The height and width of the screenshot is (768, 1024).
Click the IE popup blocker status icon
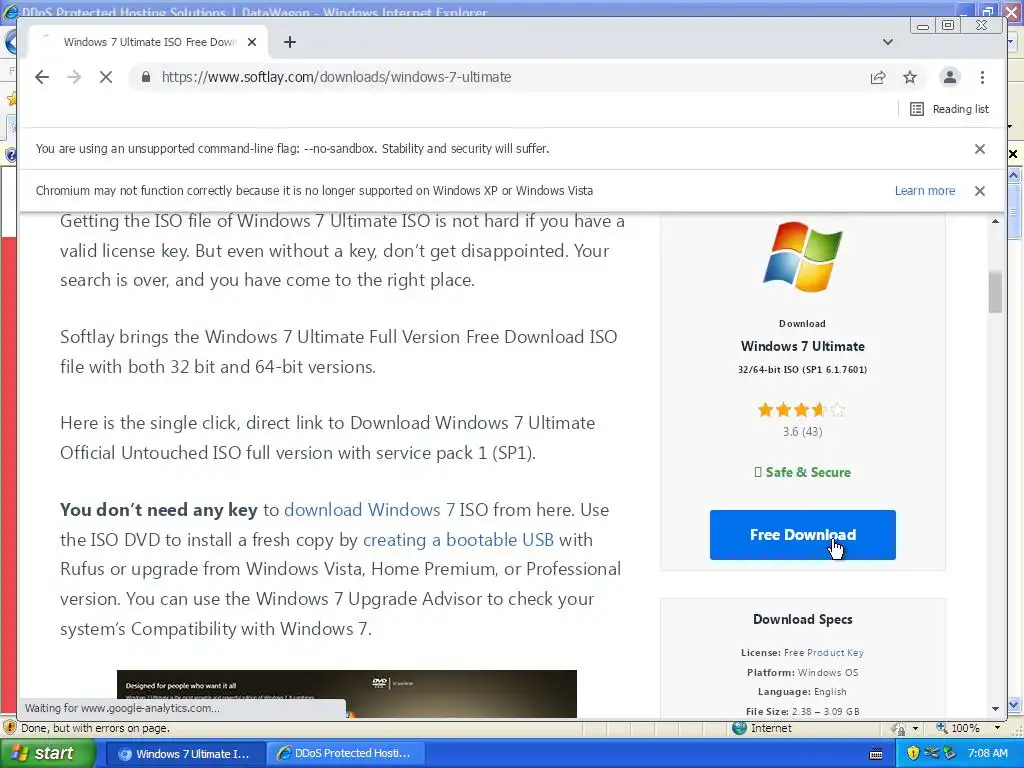tap(898, 728)
